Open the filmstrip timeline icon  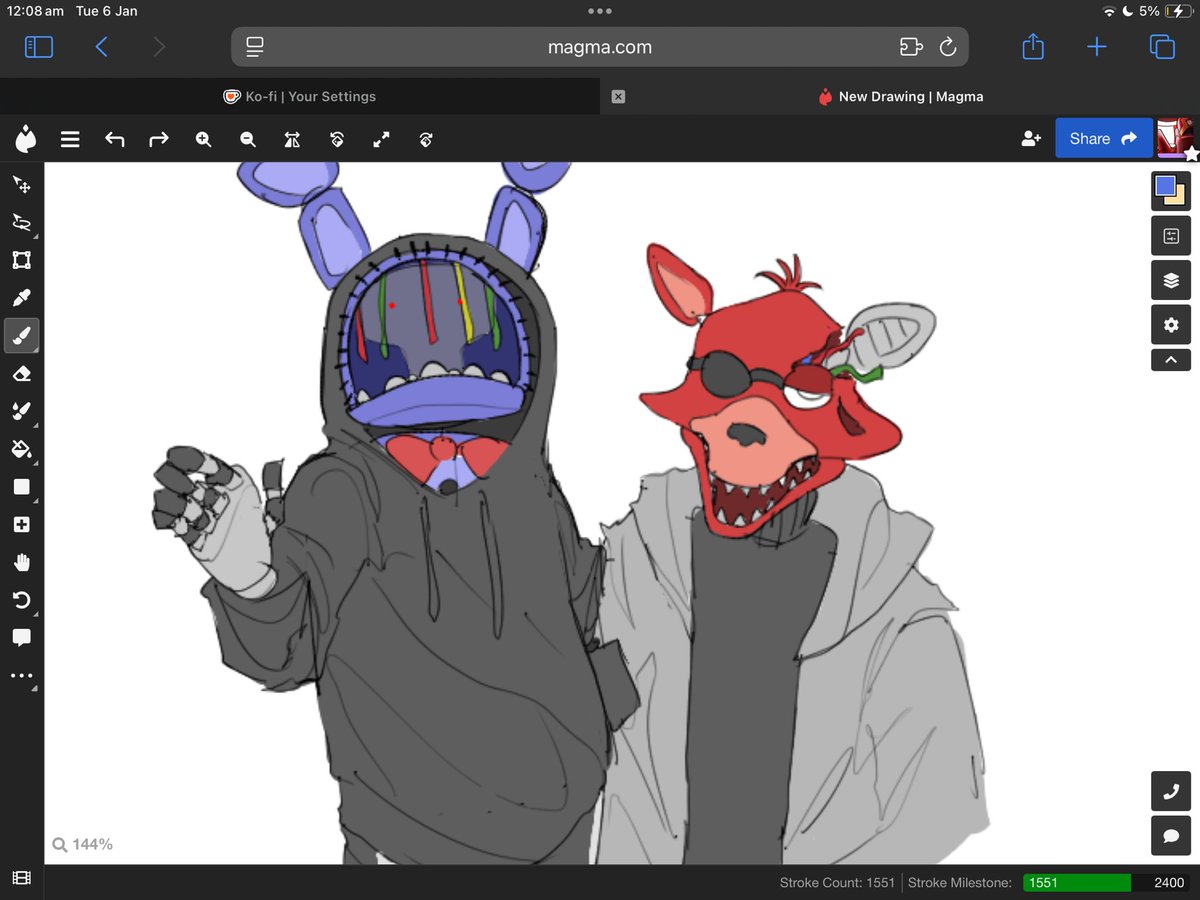coord(21,879)
